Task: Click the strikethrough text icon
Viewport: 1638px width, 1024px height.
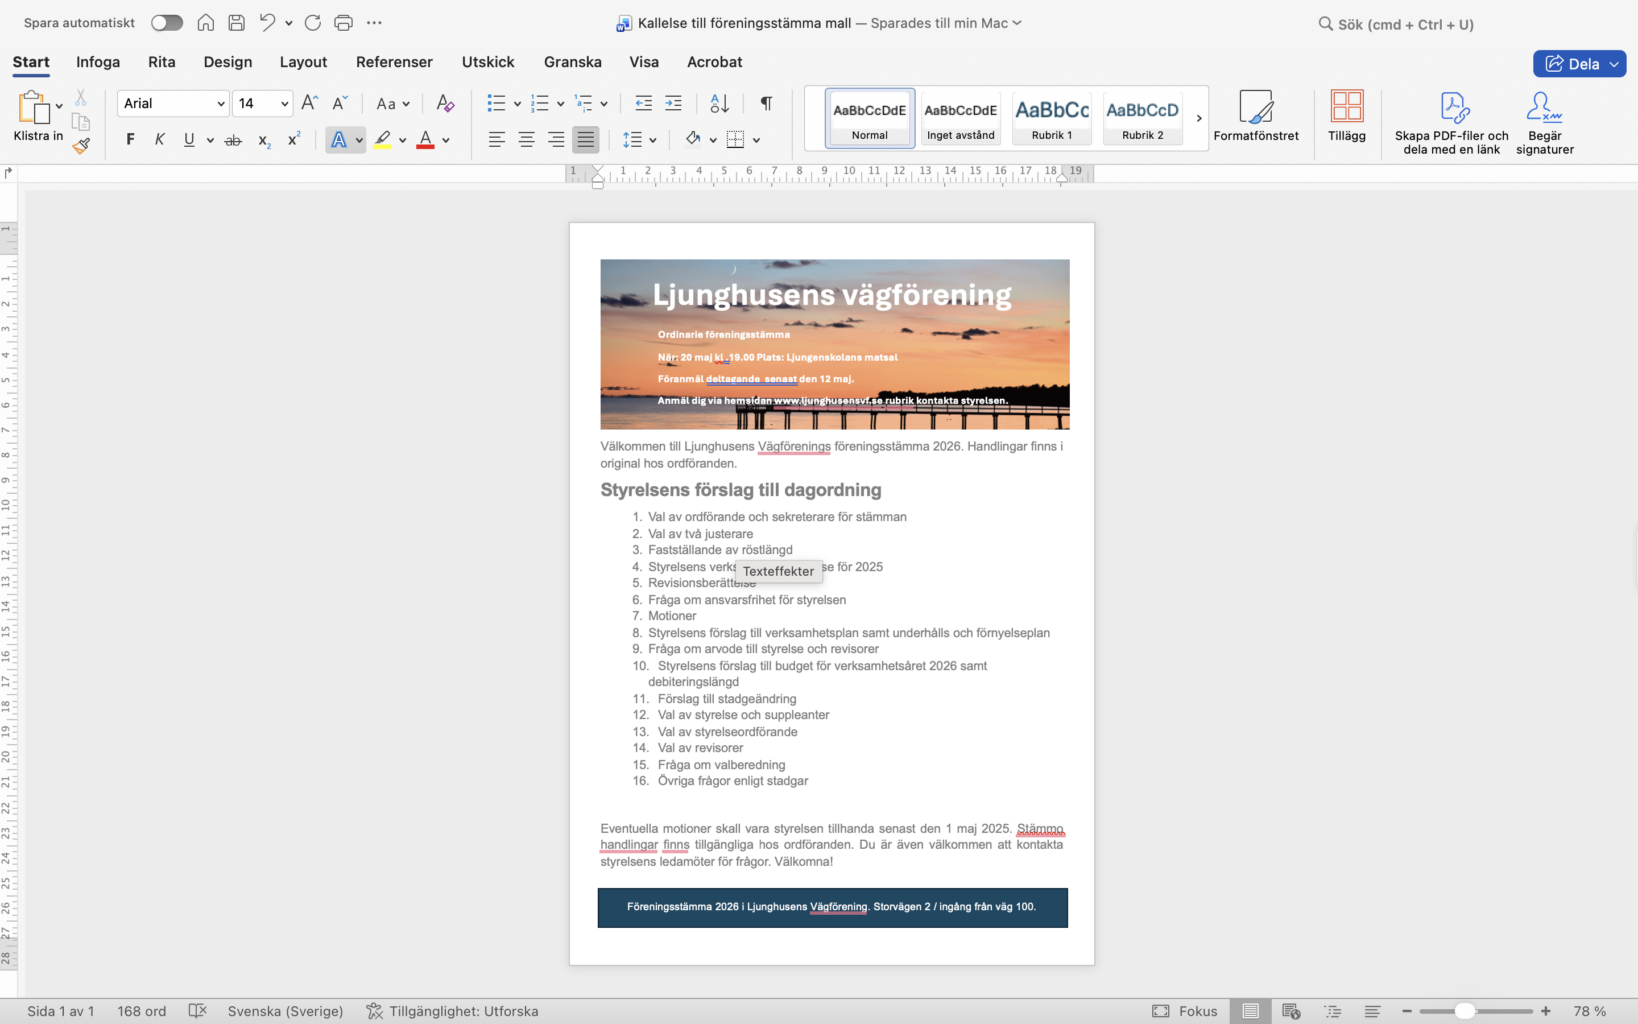Action: coord(233,140)
